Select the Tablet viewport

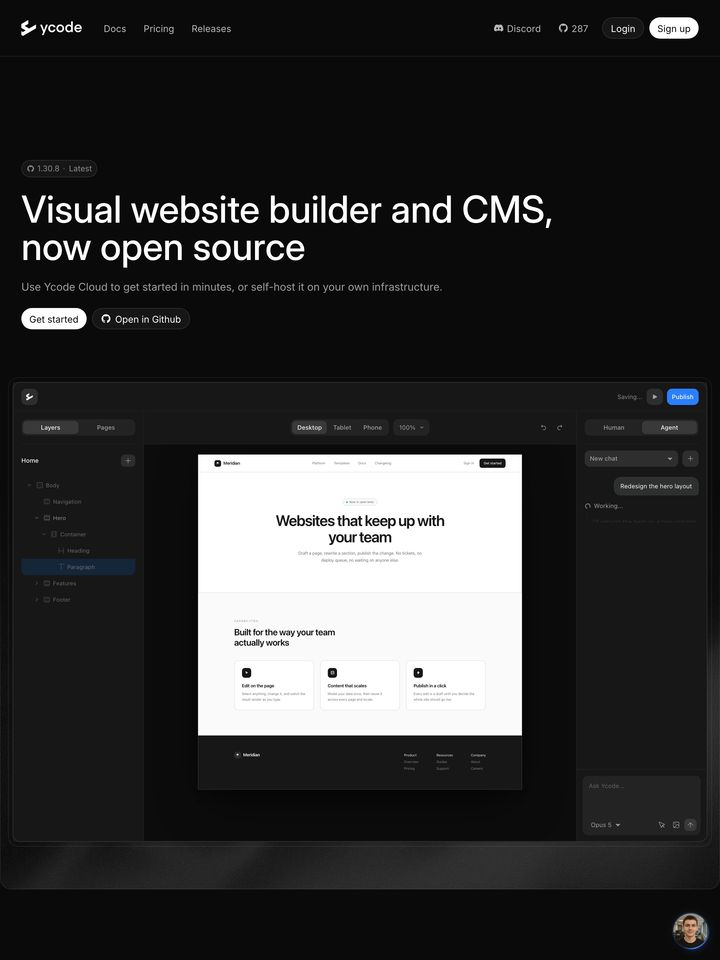[342, 427]
